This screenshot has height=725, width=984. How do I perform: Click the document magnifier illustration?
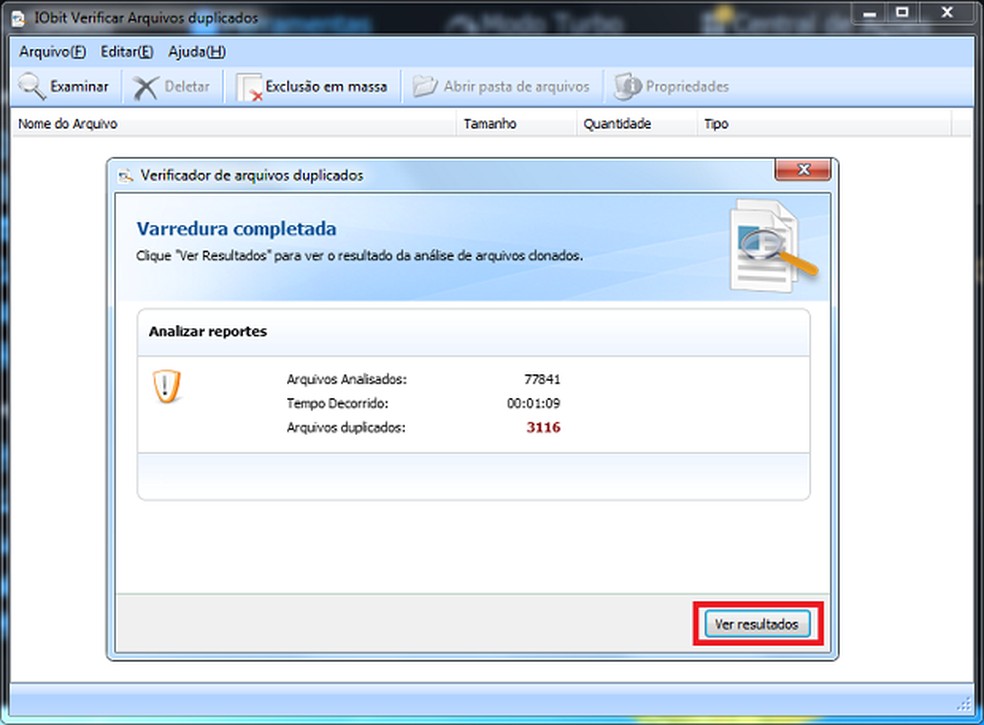click(x=773, y=246)
